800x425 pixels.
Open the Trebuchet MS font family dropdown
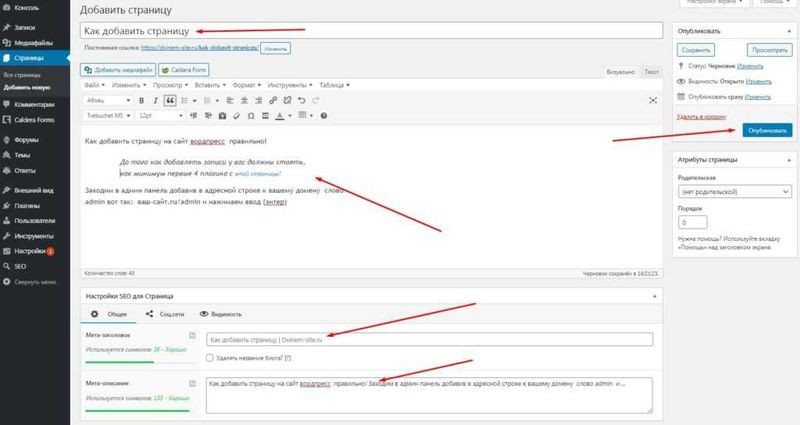coord(108,116)
